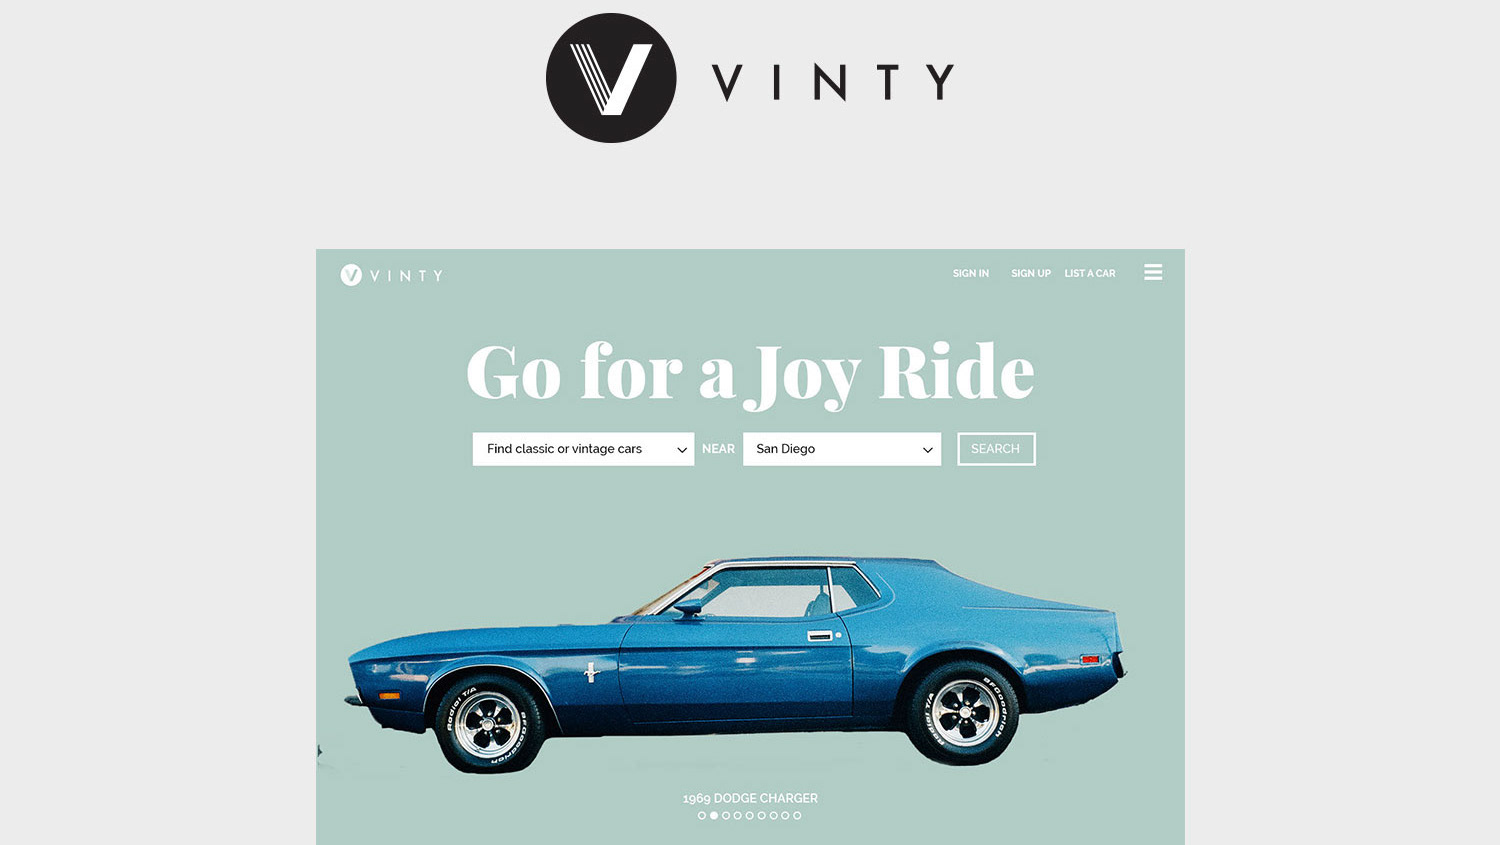Select the fourth carousel dot indicator
This screenshot has height=845, width=1500.
[738, 816]
